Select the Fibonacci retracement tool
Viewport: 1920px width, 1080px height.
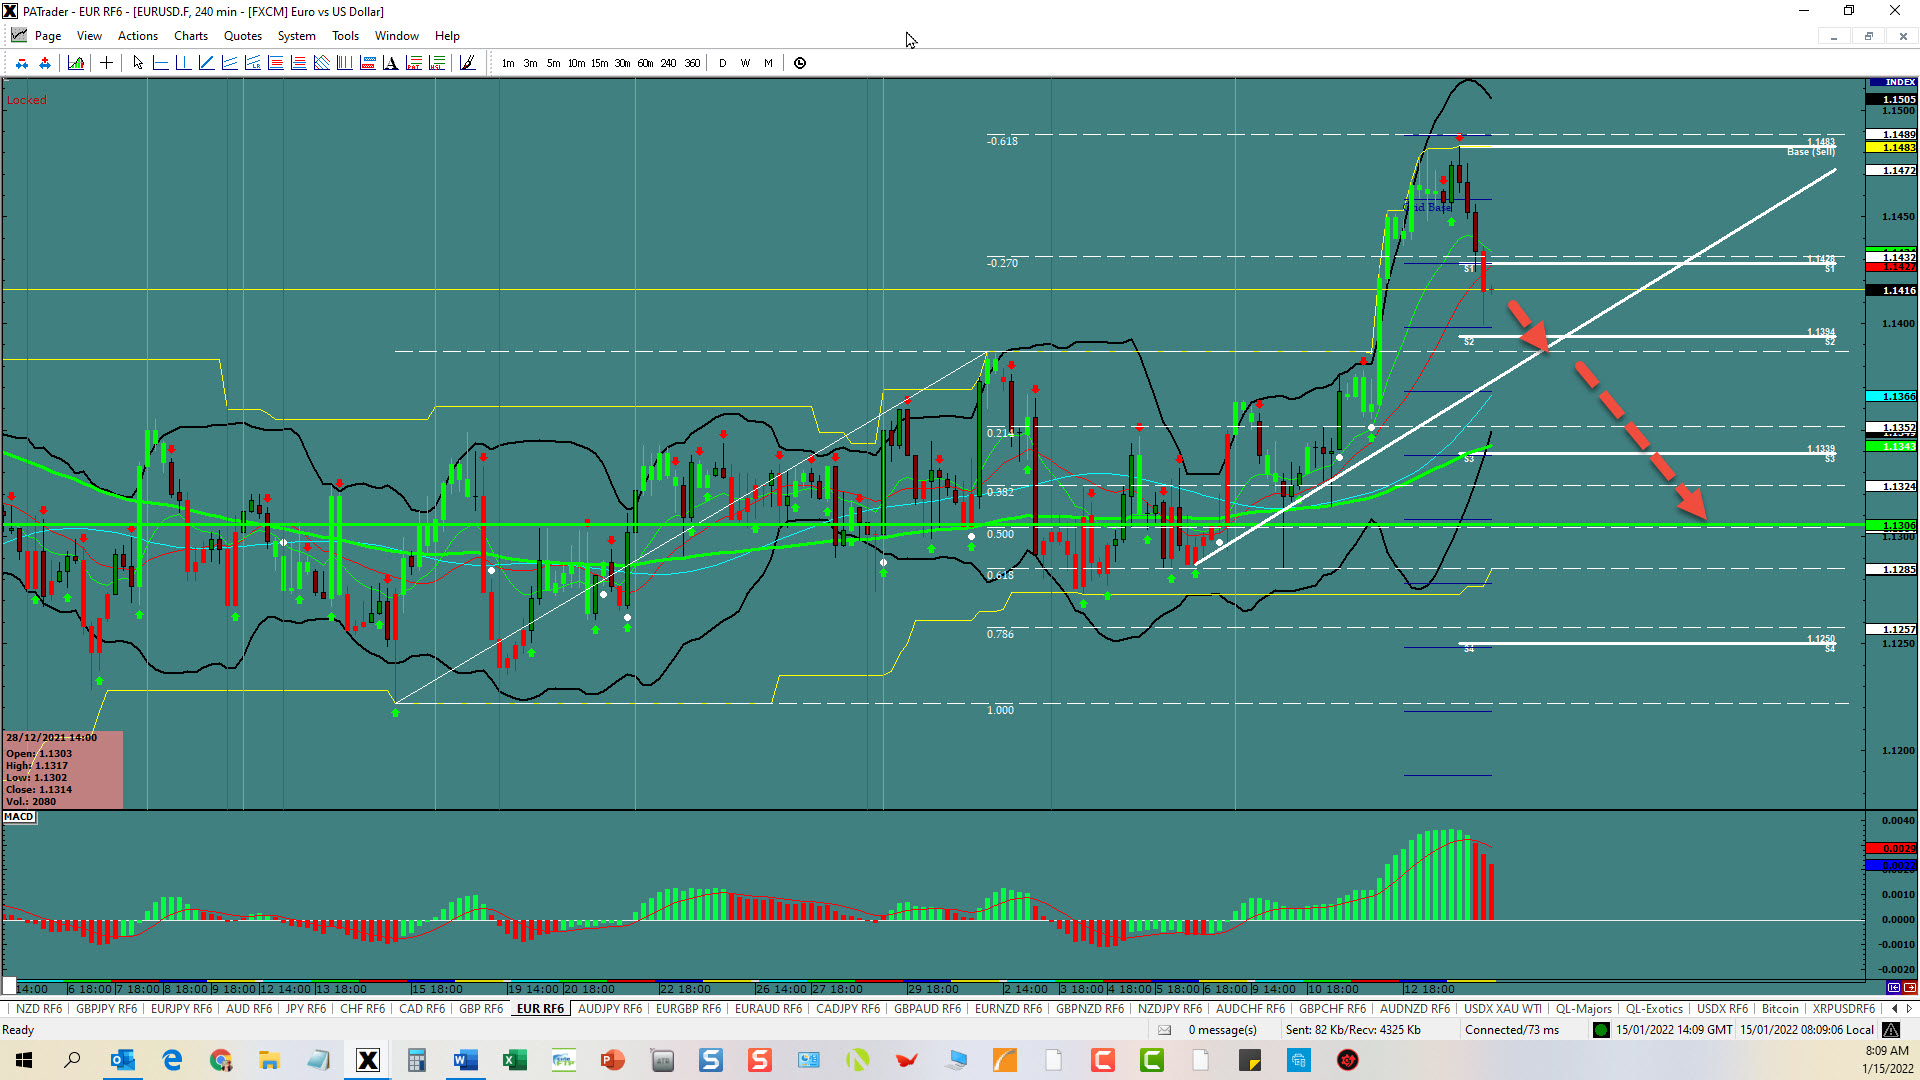[276, 63]
